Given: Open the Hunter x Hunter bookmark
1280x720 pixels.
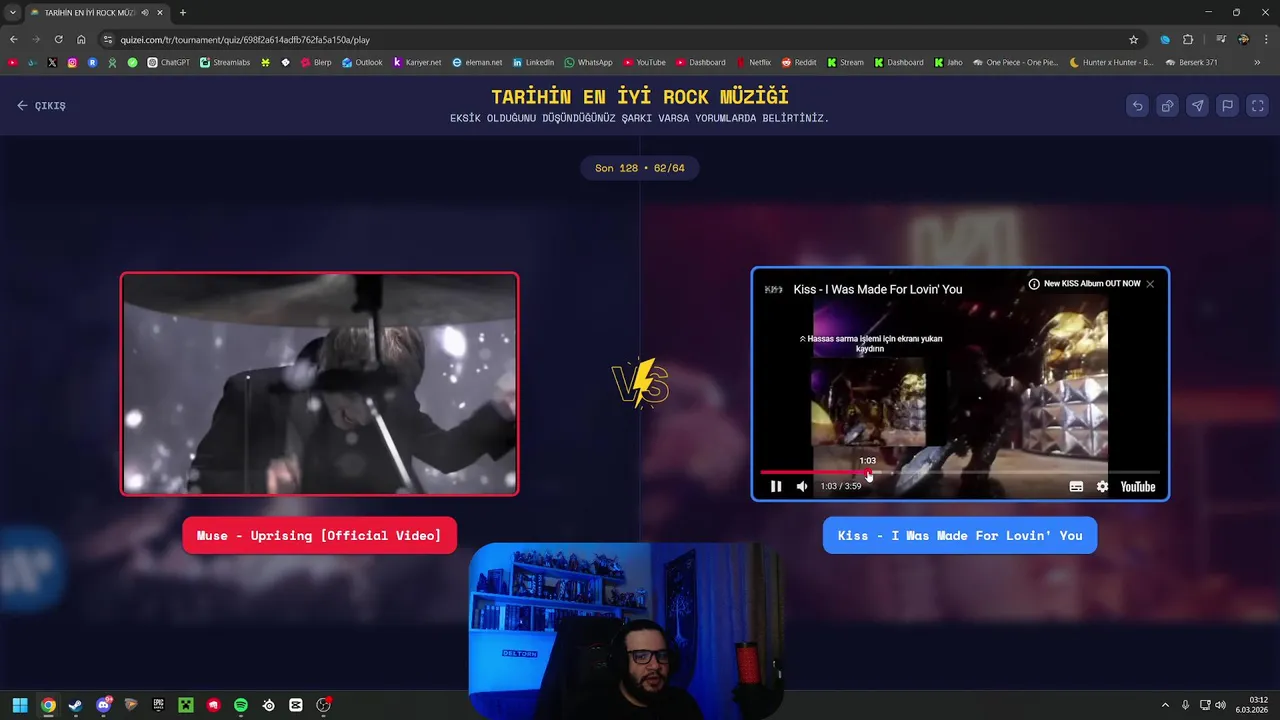Looking at the screenshot, I should click(x=1111, y=62).
